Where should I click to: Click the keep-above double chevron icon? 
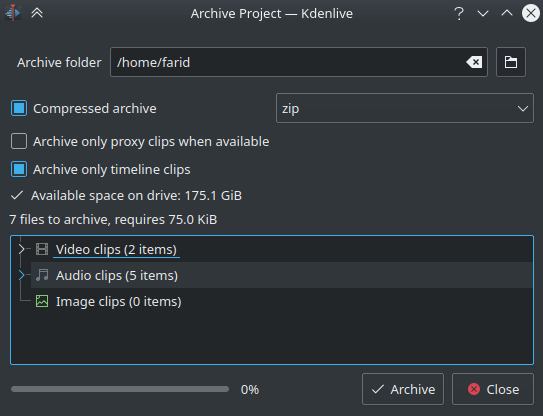[37, 13]
